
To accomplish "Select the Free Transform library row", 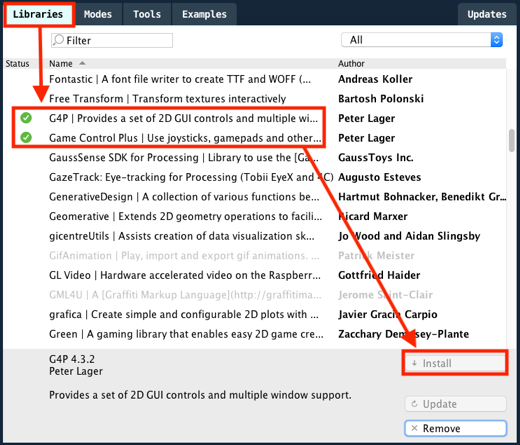I will tap(255, 99).
